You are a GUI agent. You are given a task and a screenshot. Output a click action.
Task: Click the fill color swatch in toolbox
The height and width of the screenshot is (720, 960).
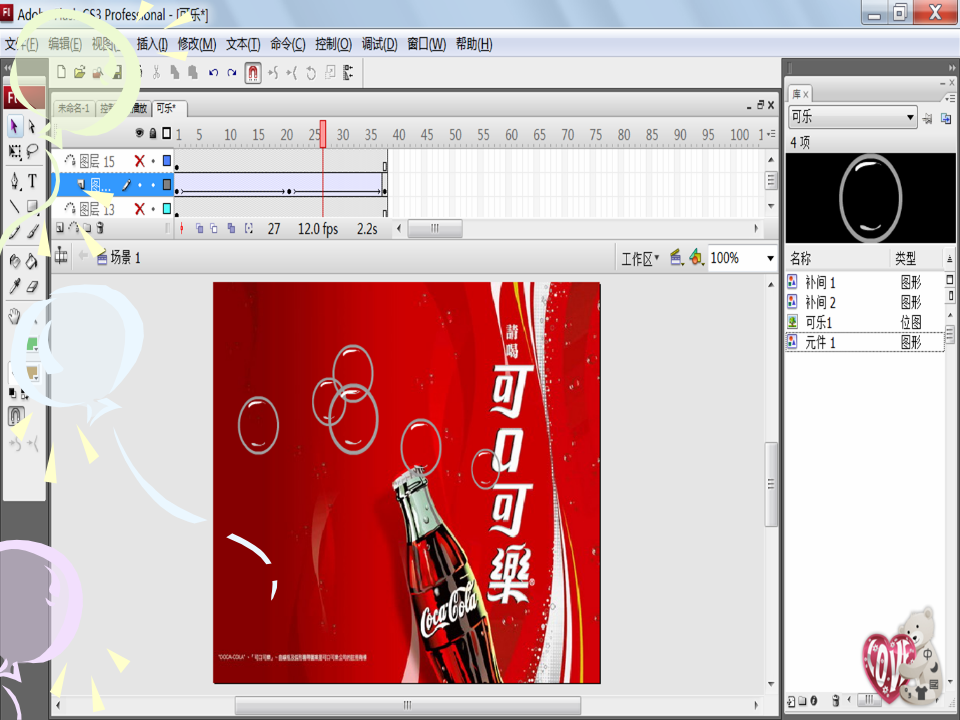(32, 372)
